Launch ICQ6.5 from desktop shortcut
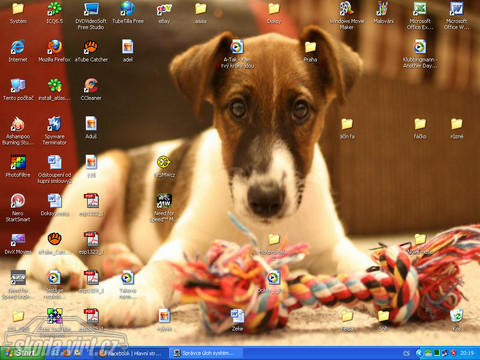The image size is (480, 360). tap(54, 13)
